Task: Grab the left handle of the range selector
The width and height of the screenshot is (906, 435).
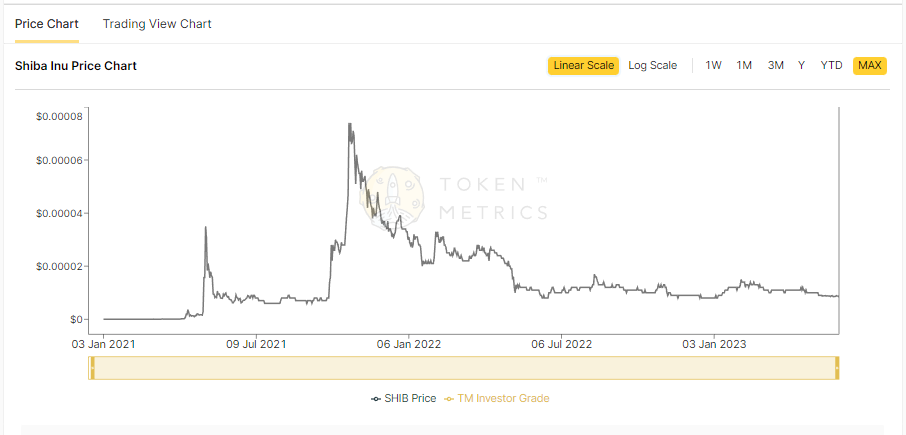Action: click(x=92, y=368)
